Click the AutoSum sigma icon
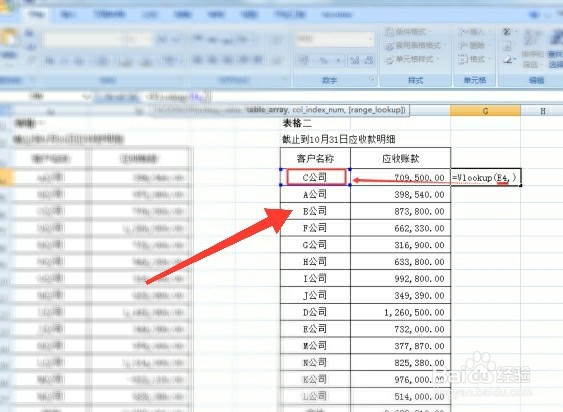The height and width of the screenshot is (412, 563). 507,32
